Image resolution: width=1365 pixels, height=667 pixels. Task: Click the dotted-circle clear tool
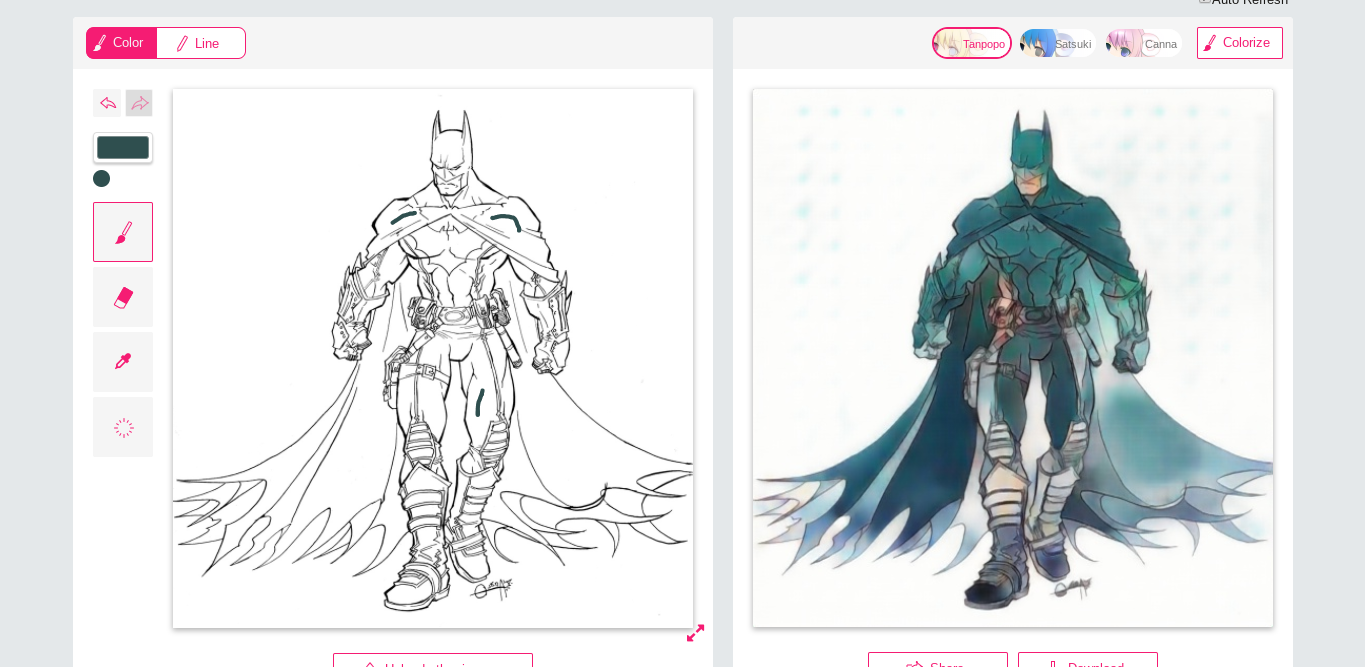(123, 427)
